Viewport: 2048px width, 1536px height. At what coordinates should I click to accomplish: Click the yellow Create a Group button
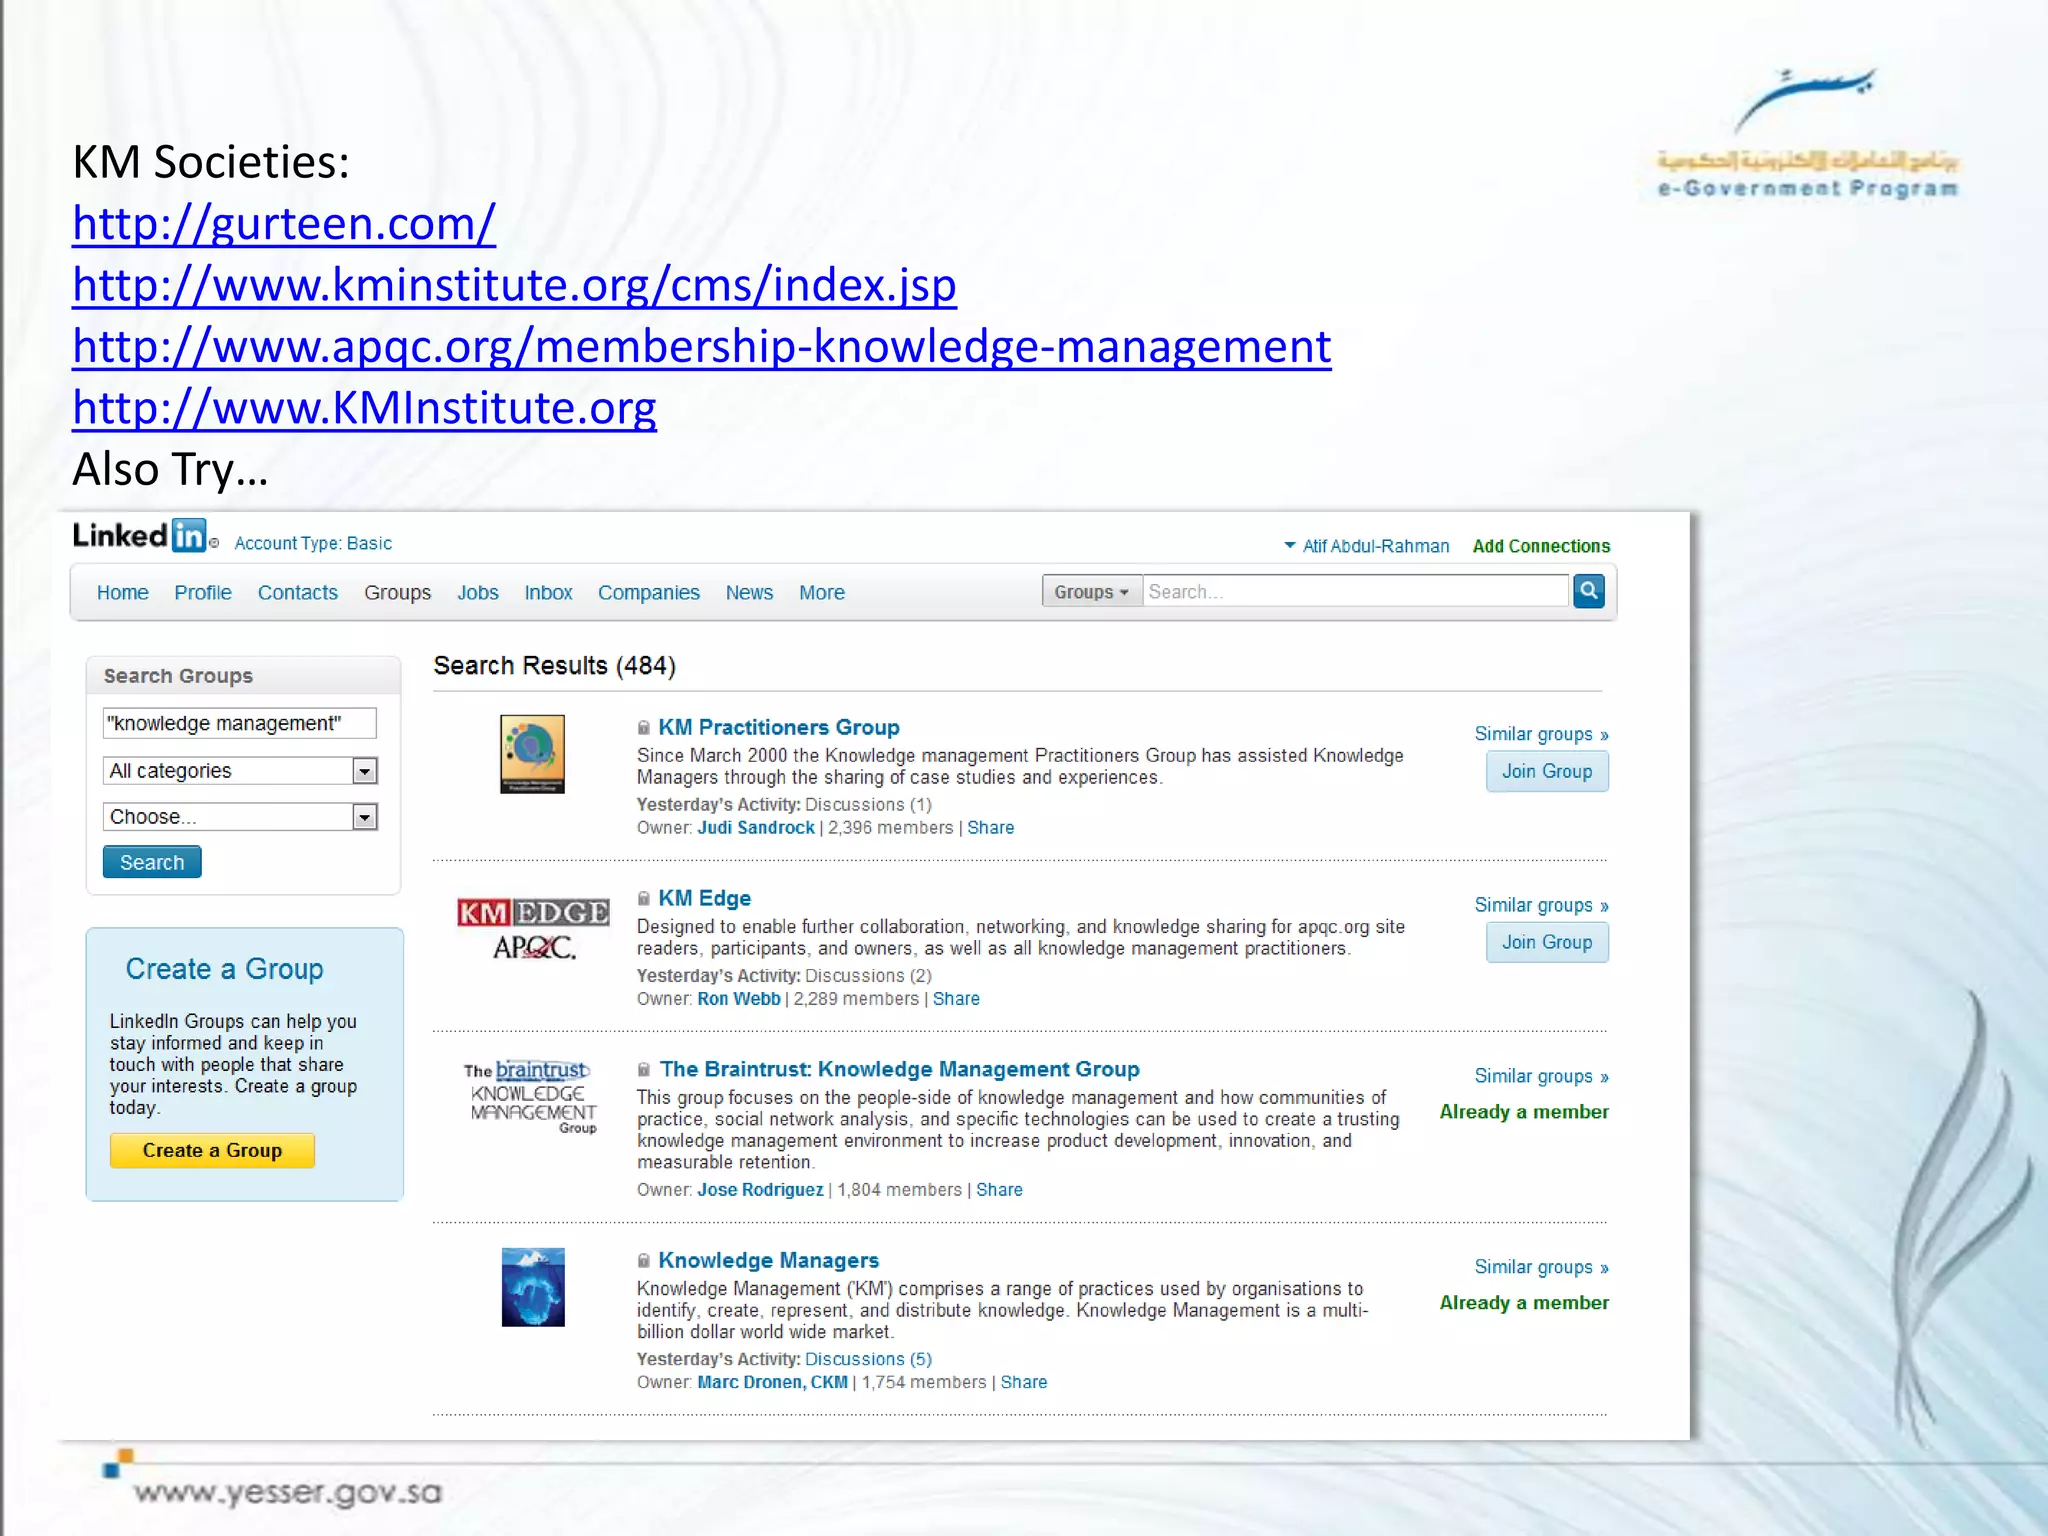point(212,1151)
